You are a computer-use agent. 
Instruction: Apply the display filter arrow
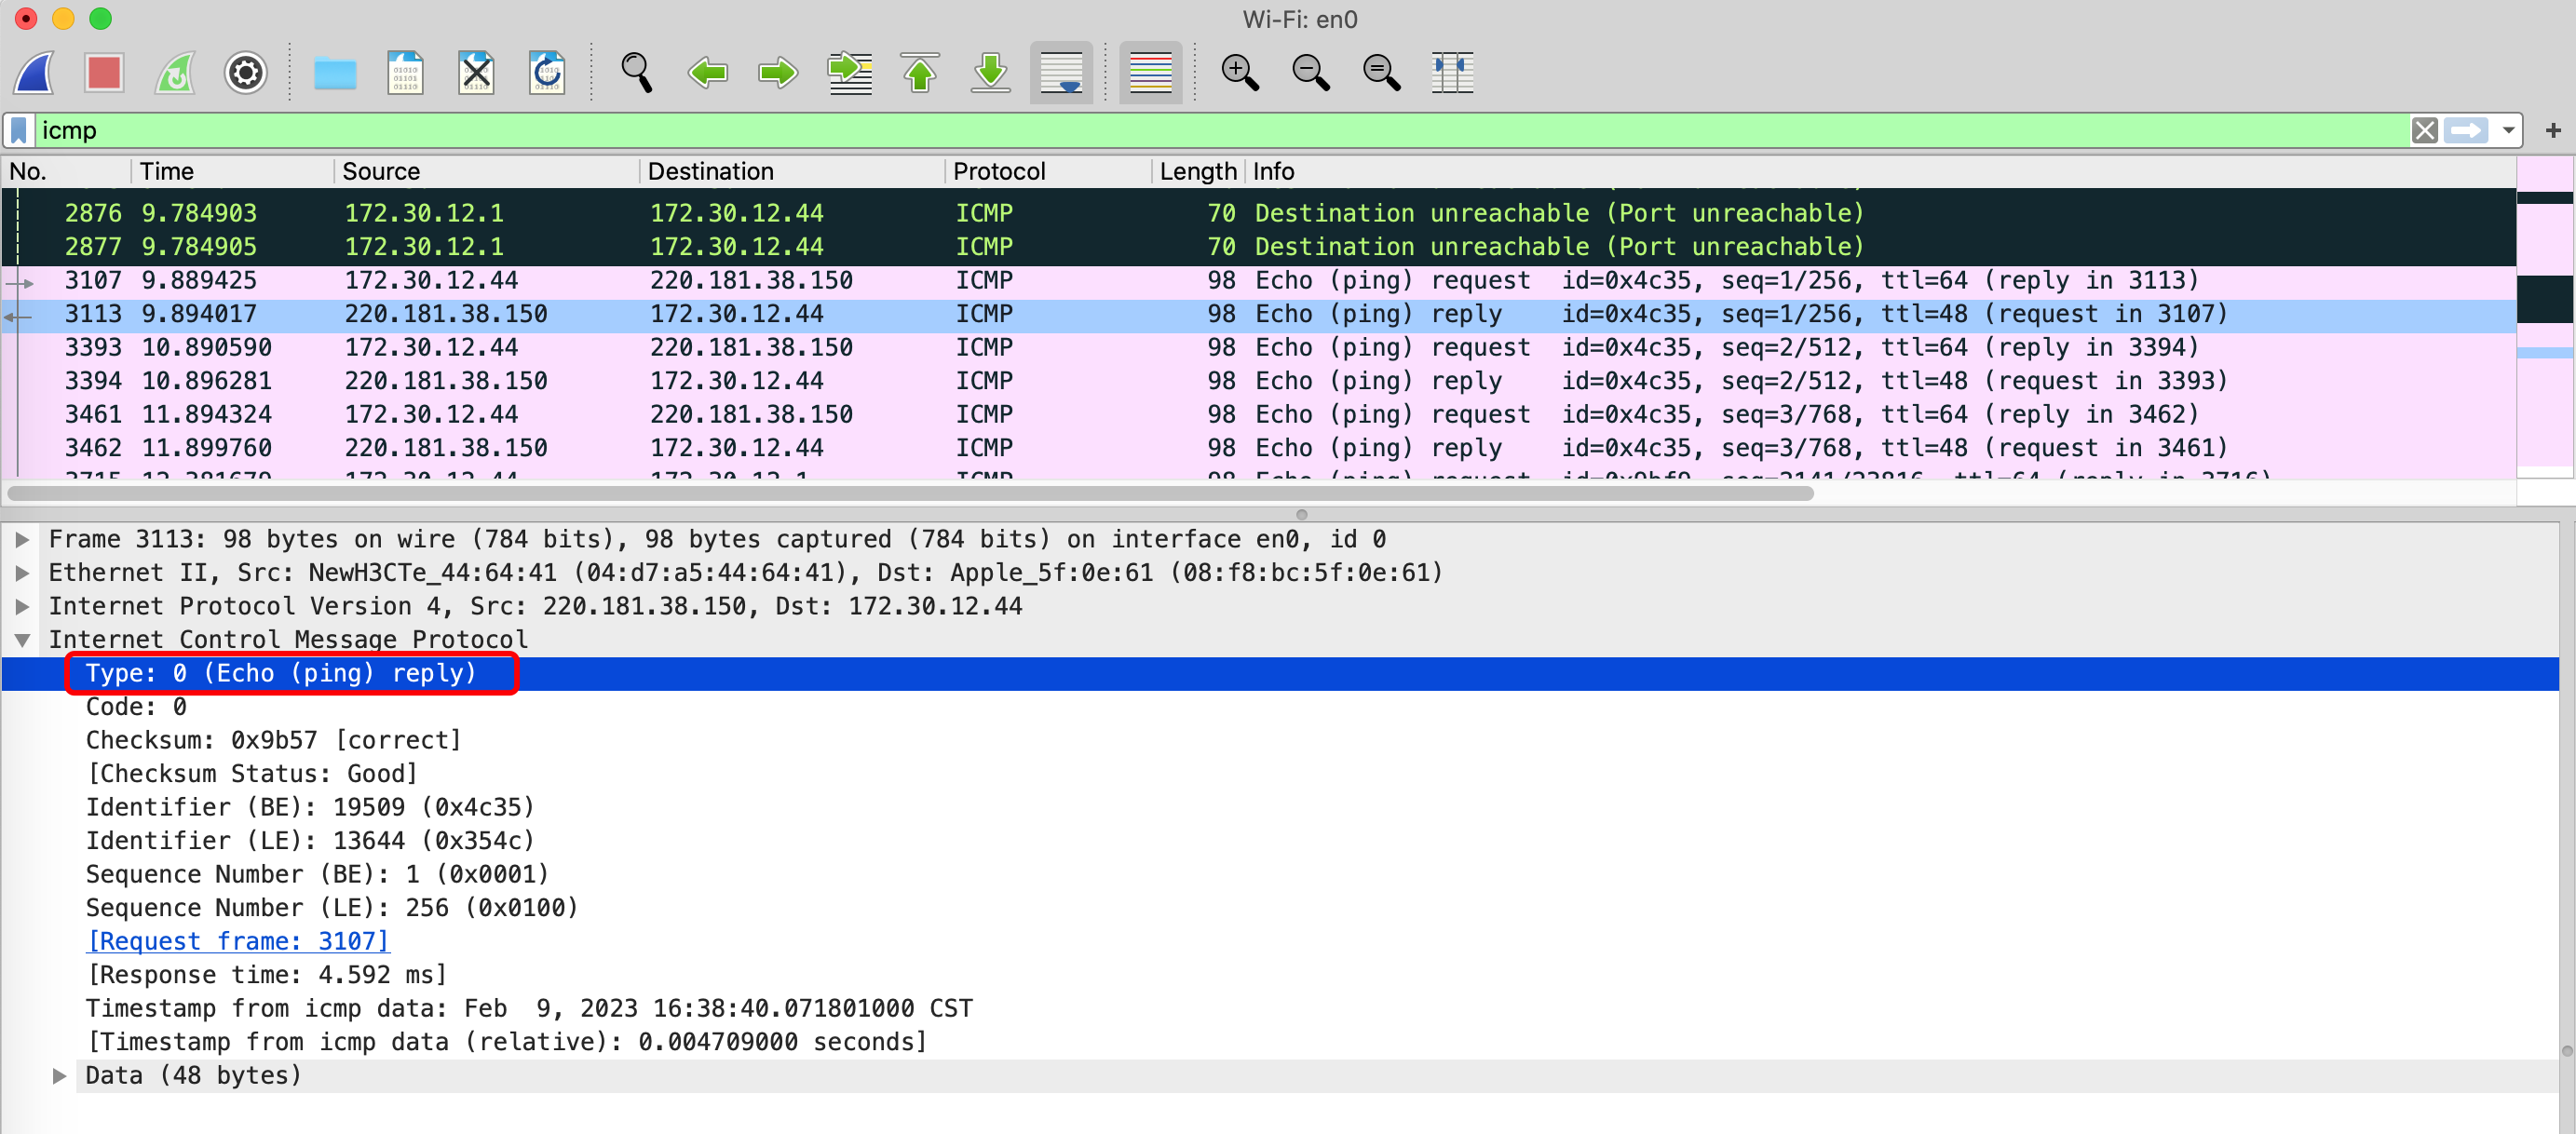pos(2465,131)
